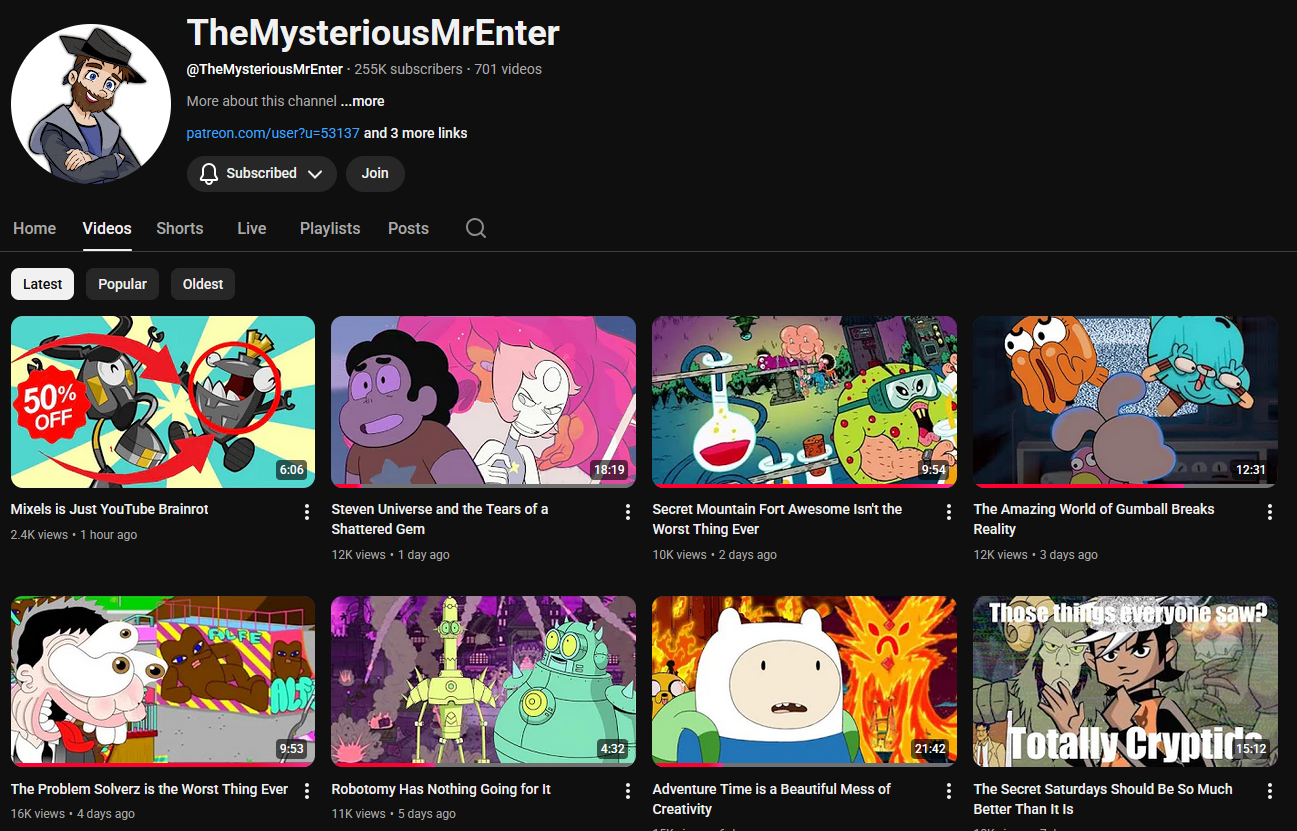Play the Robotomy video thumbnail
Viewport: 1297px width, 831px height.
pyautogui.click(x=484, y=682)
